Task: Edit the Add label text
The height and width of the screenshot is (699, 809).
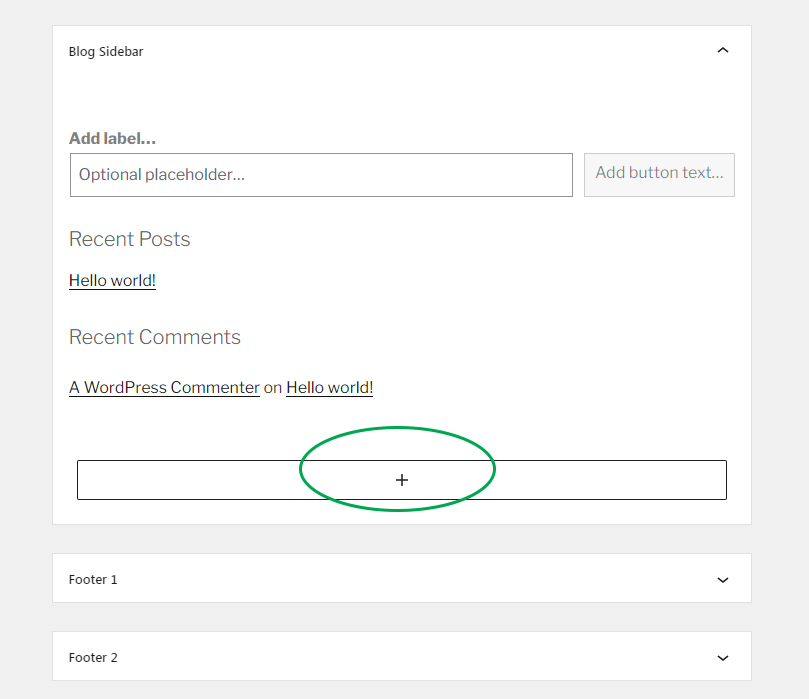Action: tap(112, 138)
